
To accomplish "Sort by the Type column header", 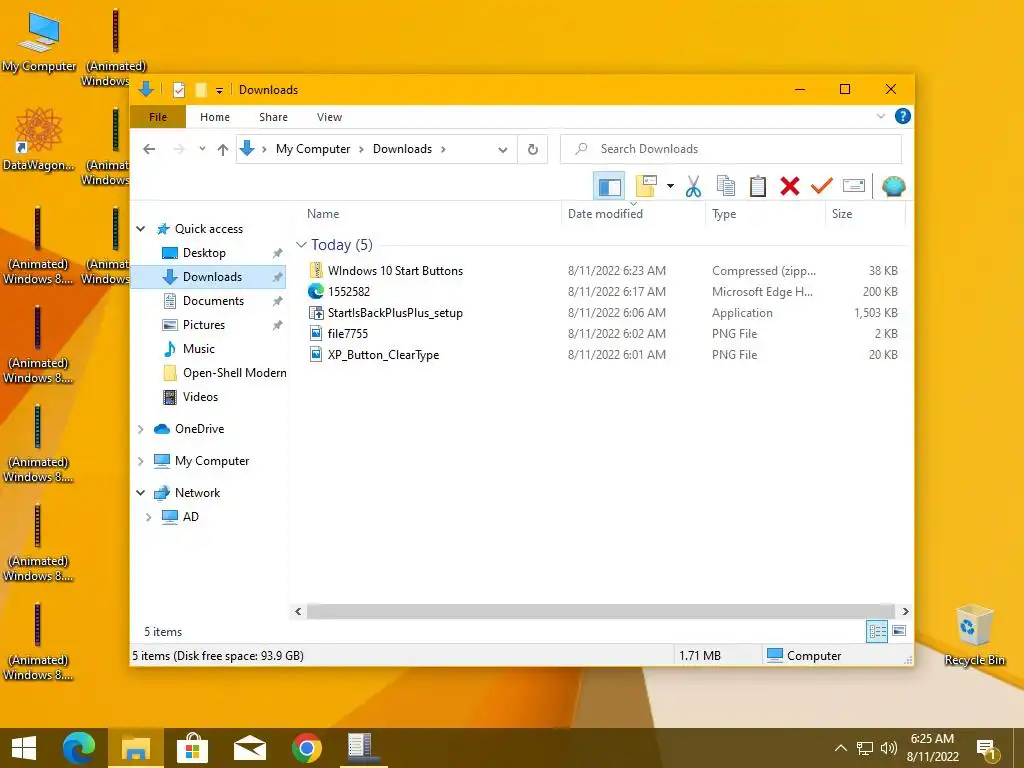I will click(724, 214).
